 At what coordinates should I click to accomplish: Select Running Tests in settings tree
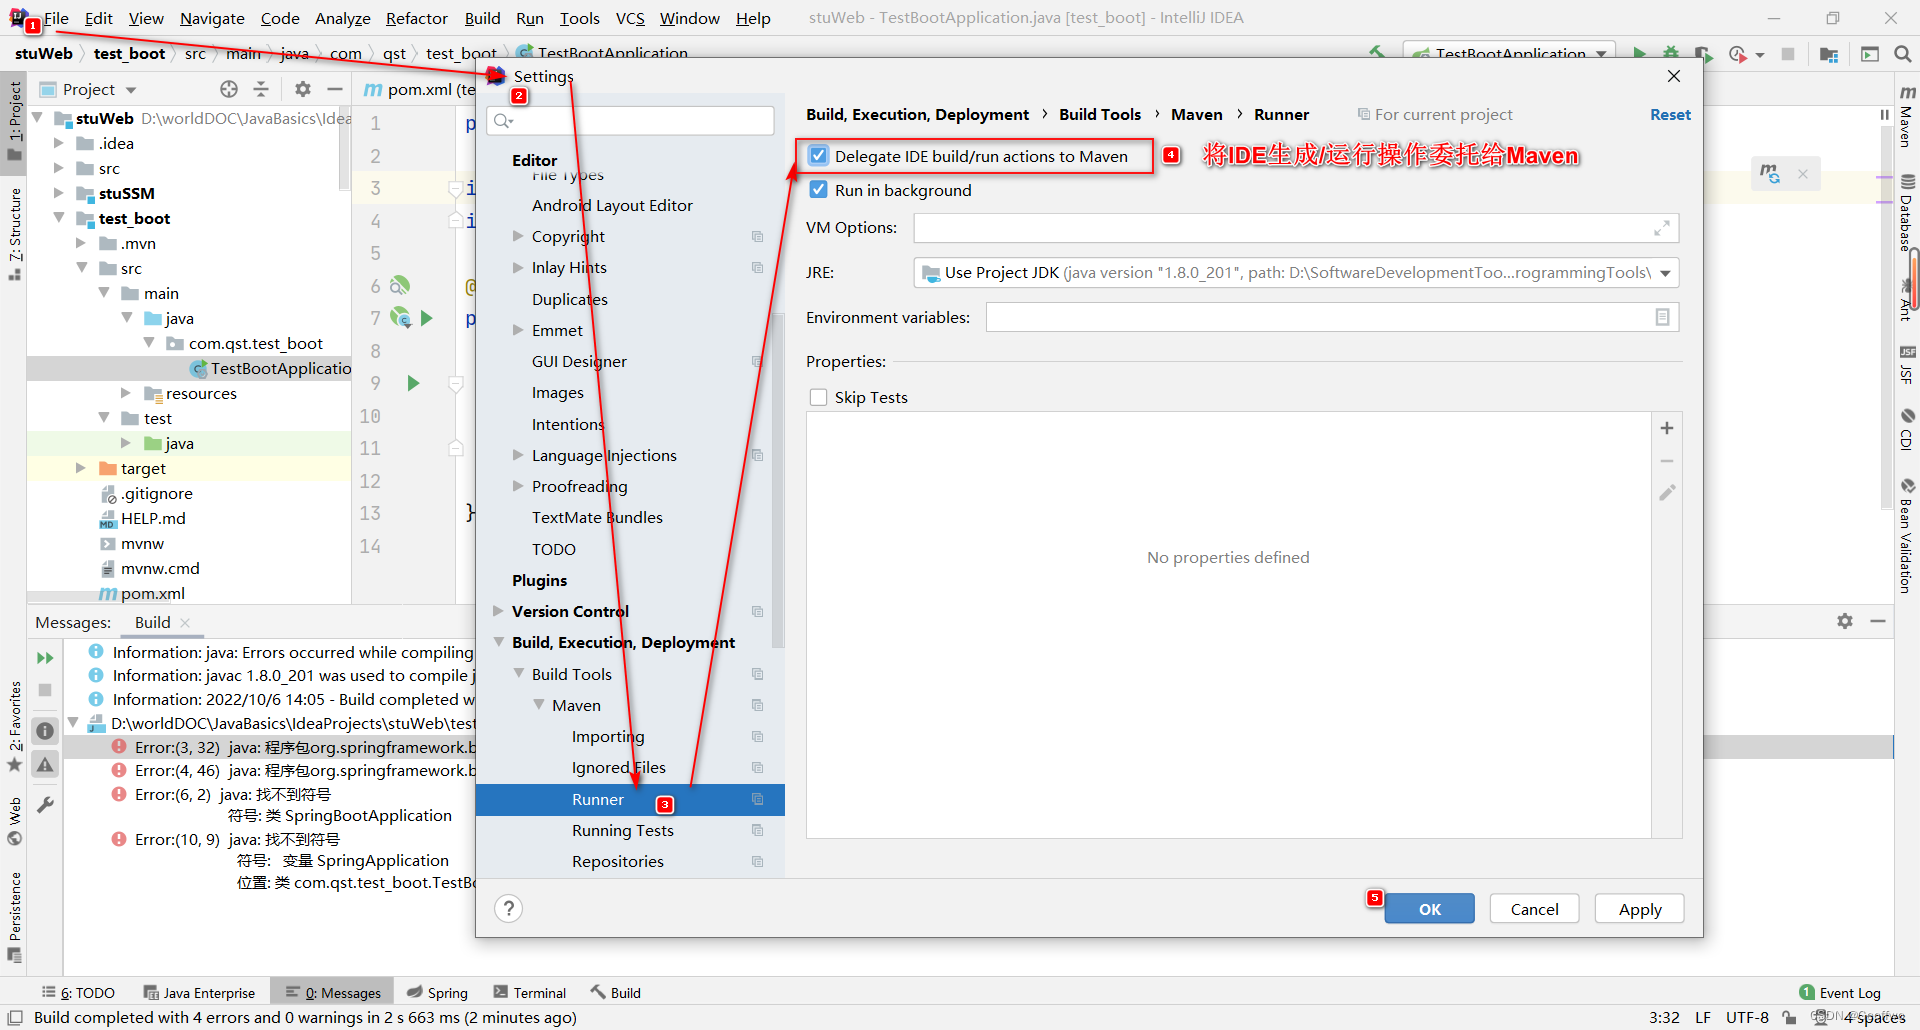[623, 830]
